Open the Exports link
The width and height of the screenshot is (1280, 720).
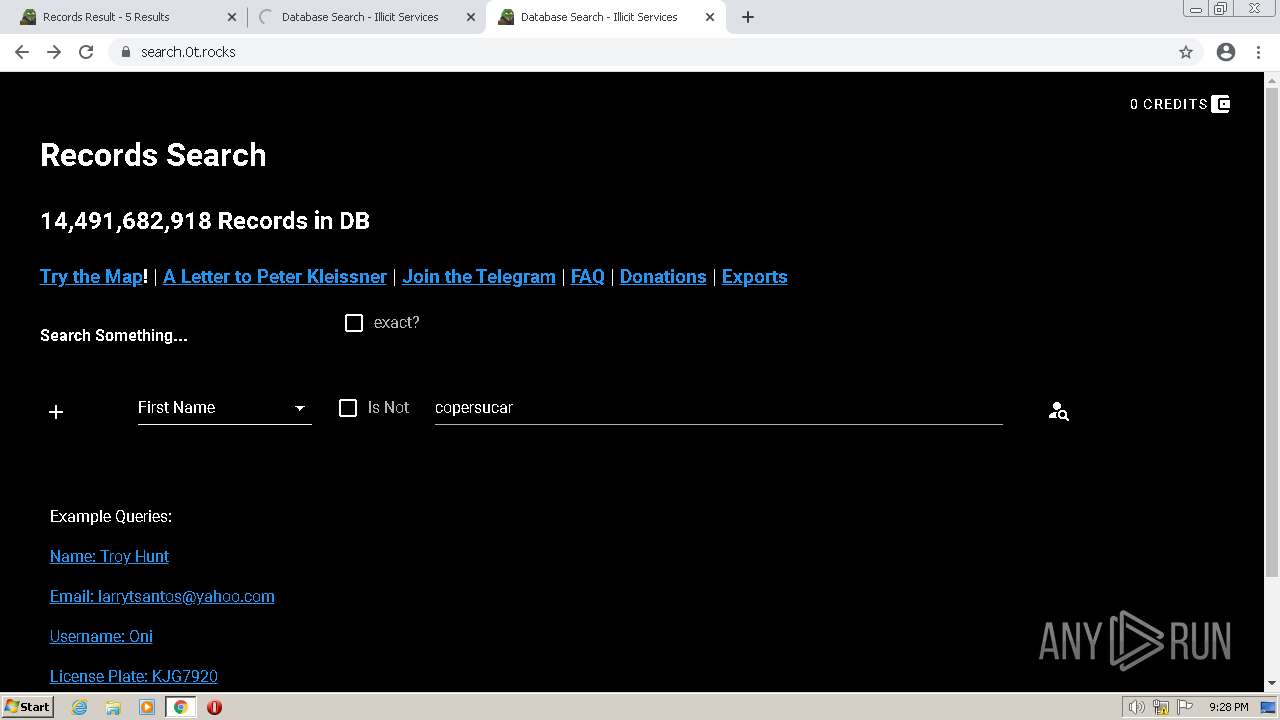(755, 277)
